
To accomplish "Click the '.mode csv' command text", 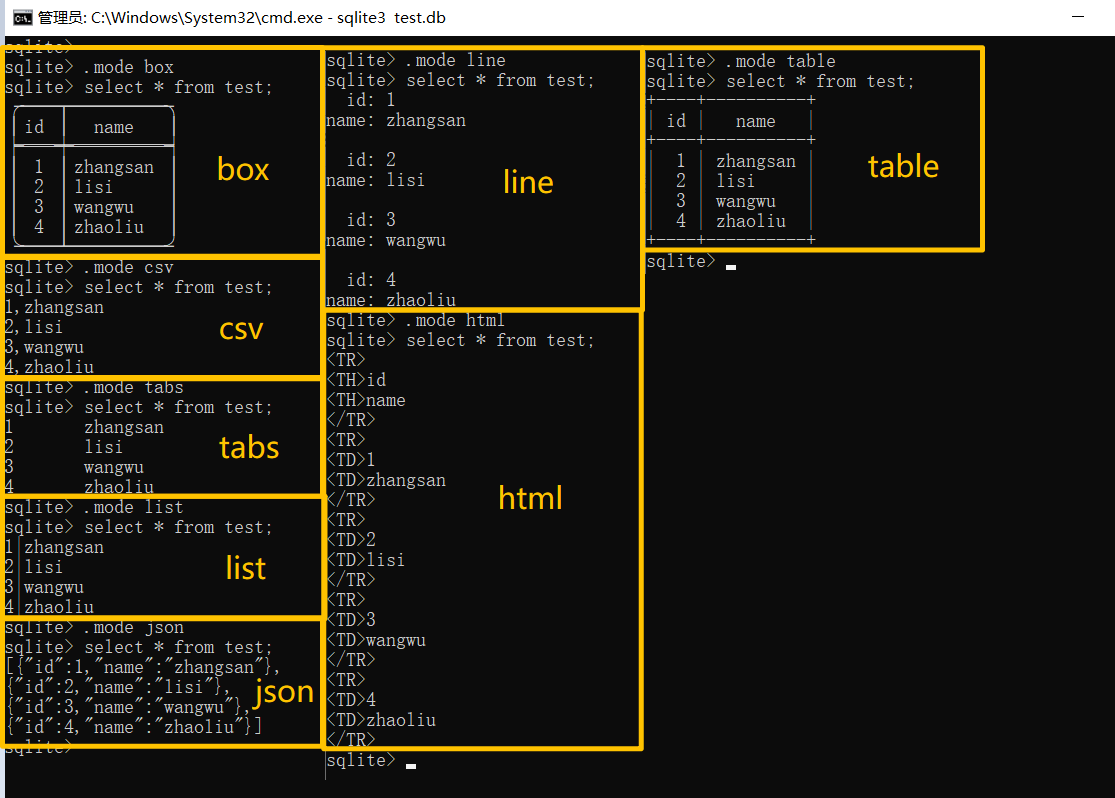I will 129,267.
